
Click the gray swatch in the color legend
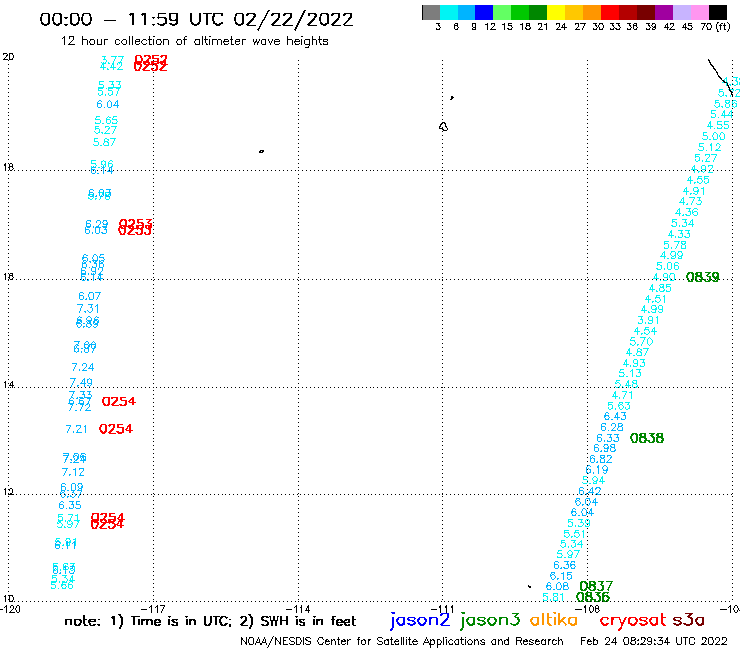(x=431, y=12)
